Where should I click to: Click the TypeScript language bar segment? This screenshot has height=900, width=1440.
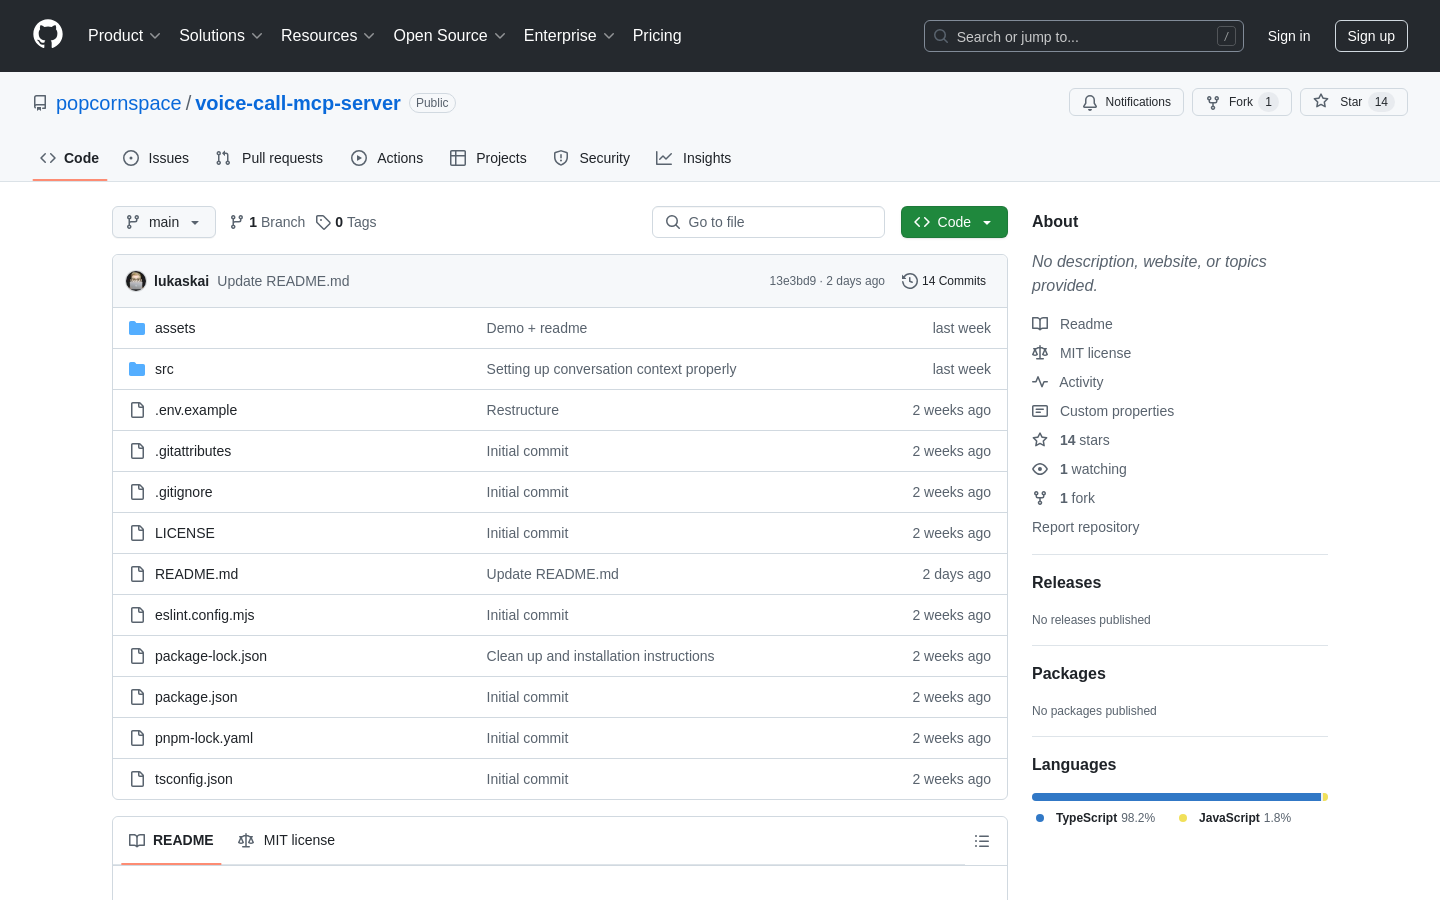pos(1177,797)
